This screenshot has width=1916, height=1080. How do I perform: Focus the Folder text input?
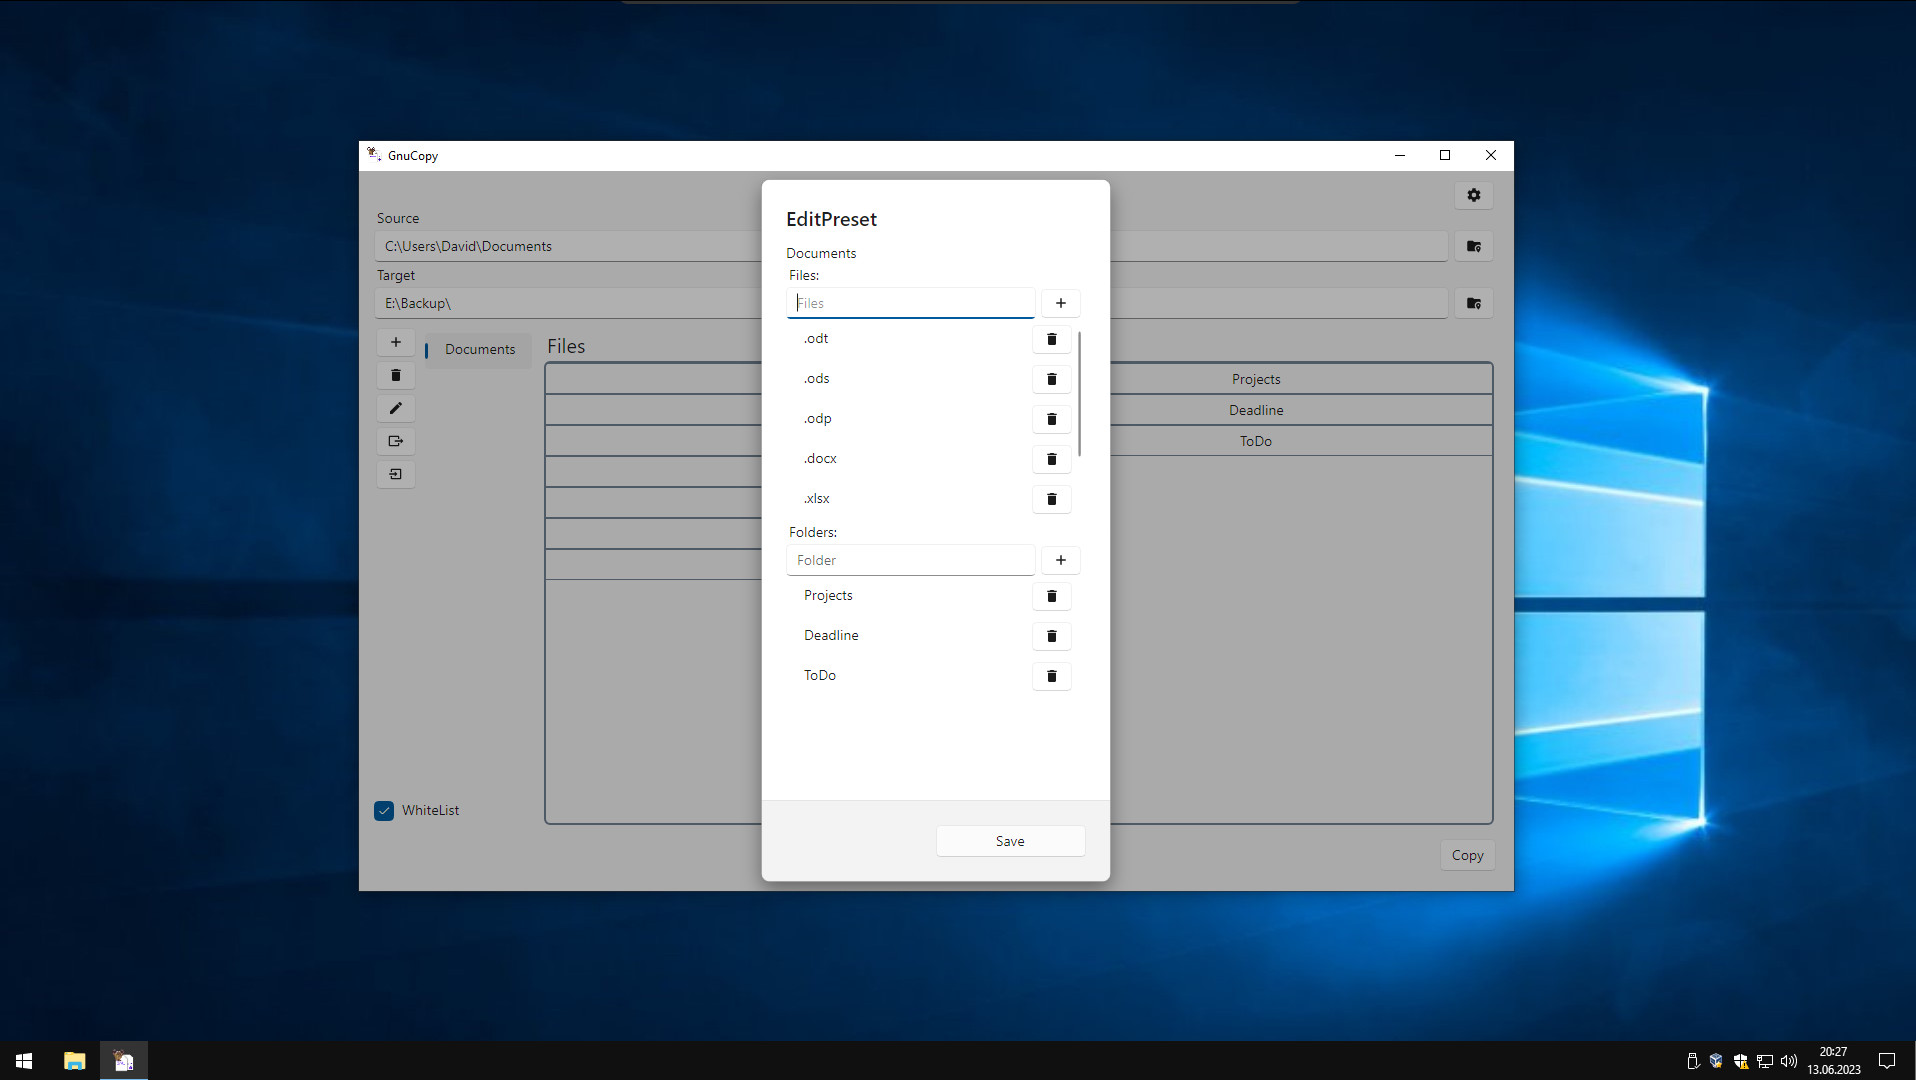(x=910, y=560)
